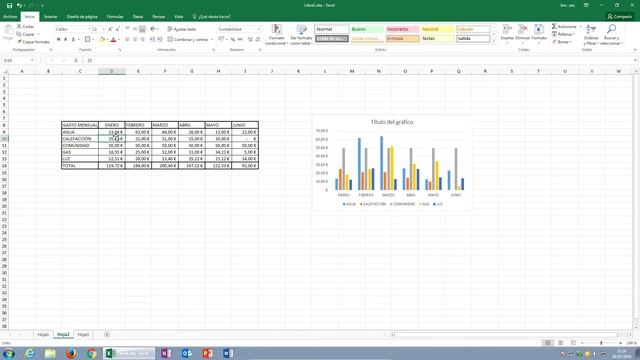
Task: Switch to the Fórmulas tab
Action: pos(115,17)
